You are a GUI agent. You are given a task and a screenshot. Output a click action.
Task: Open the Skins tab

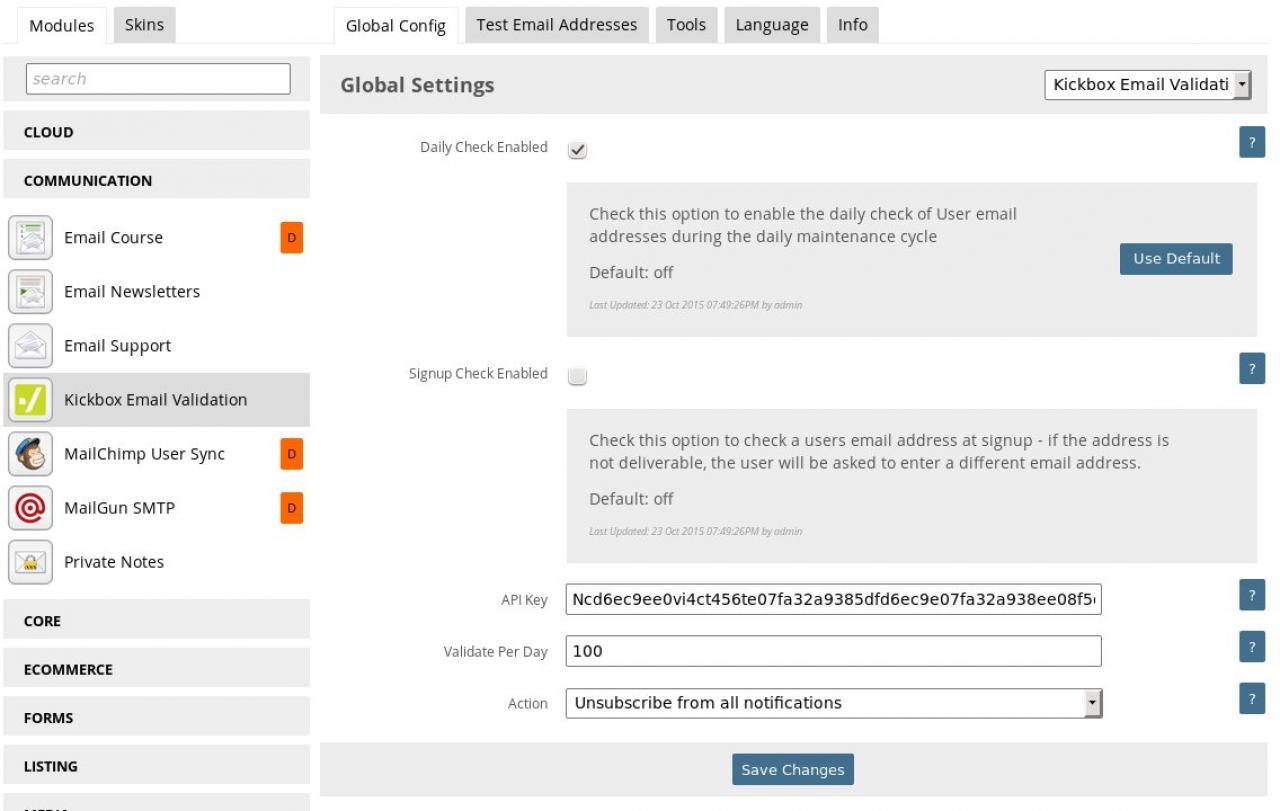tap(144, 25)
